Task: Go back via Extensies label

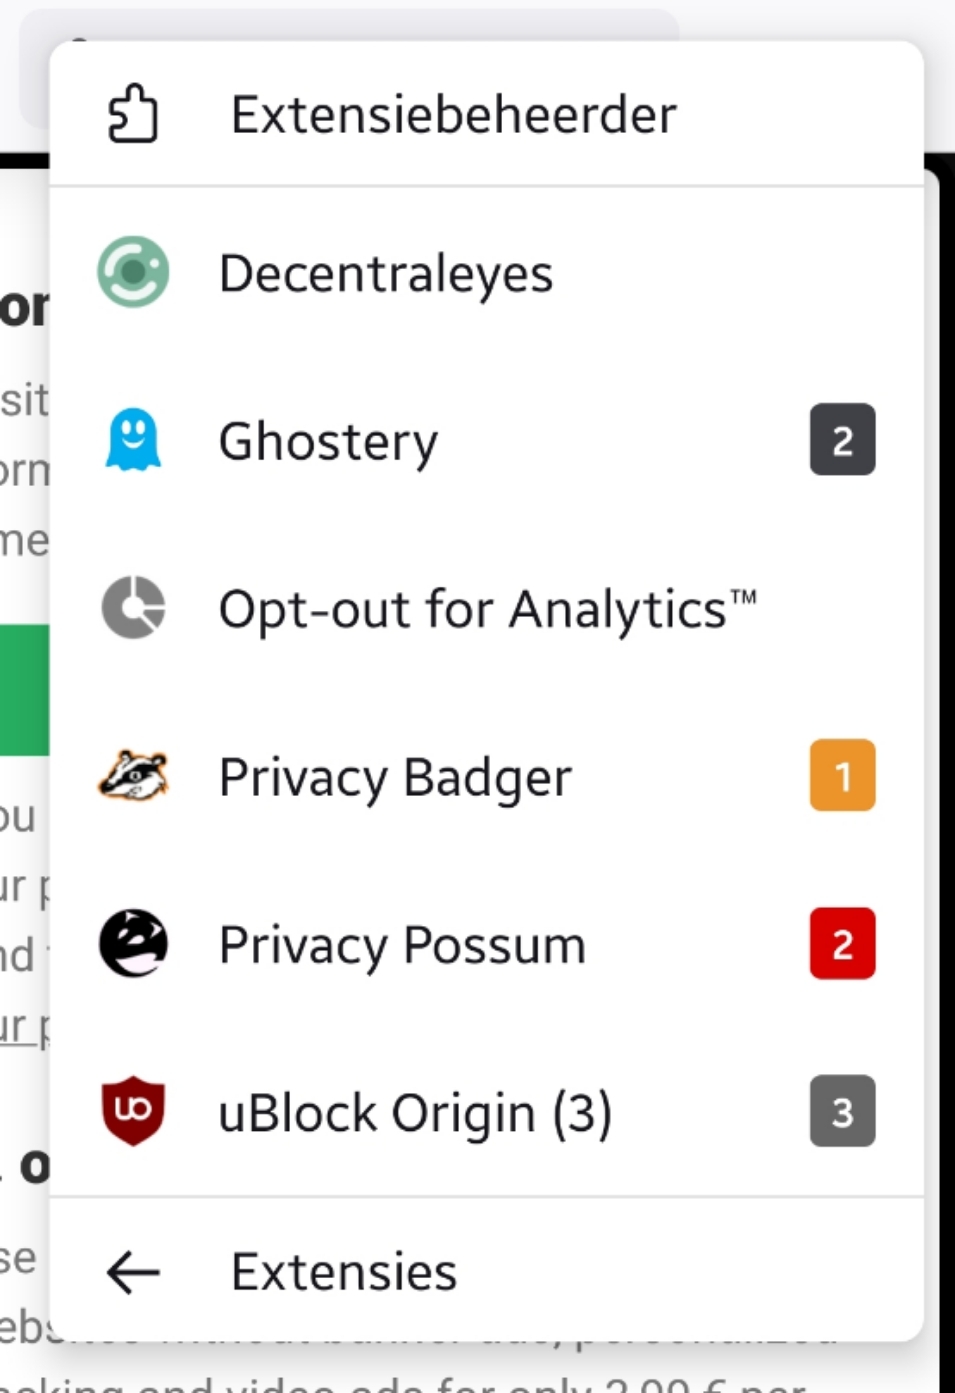Action: (x=344, y=1272)
